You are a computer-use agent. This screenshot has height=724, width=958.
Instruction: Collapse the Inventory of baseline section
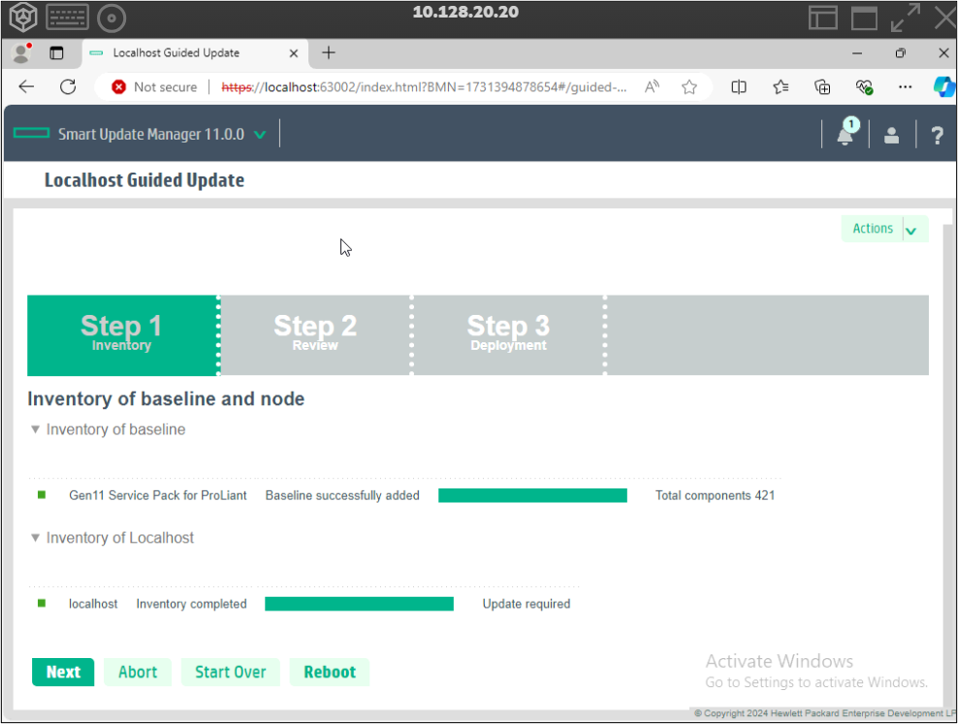(35, 429)
